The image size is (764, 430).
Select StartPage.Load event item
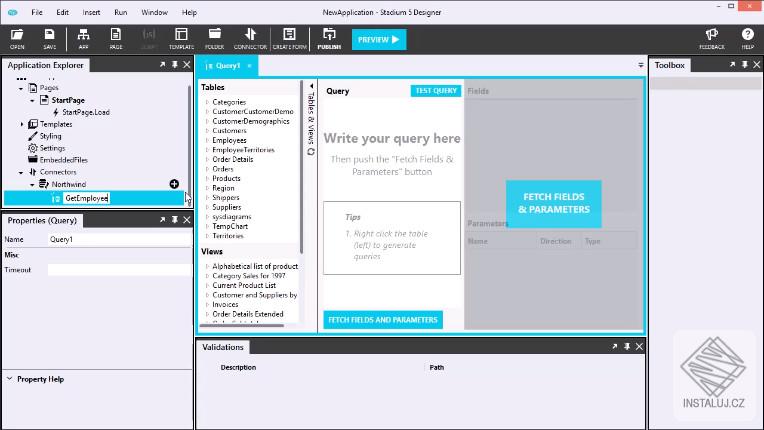(x=86, y=112)
